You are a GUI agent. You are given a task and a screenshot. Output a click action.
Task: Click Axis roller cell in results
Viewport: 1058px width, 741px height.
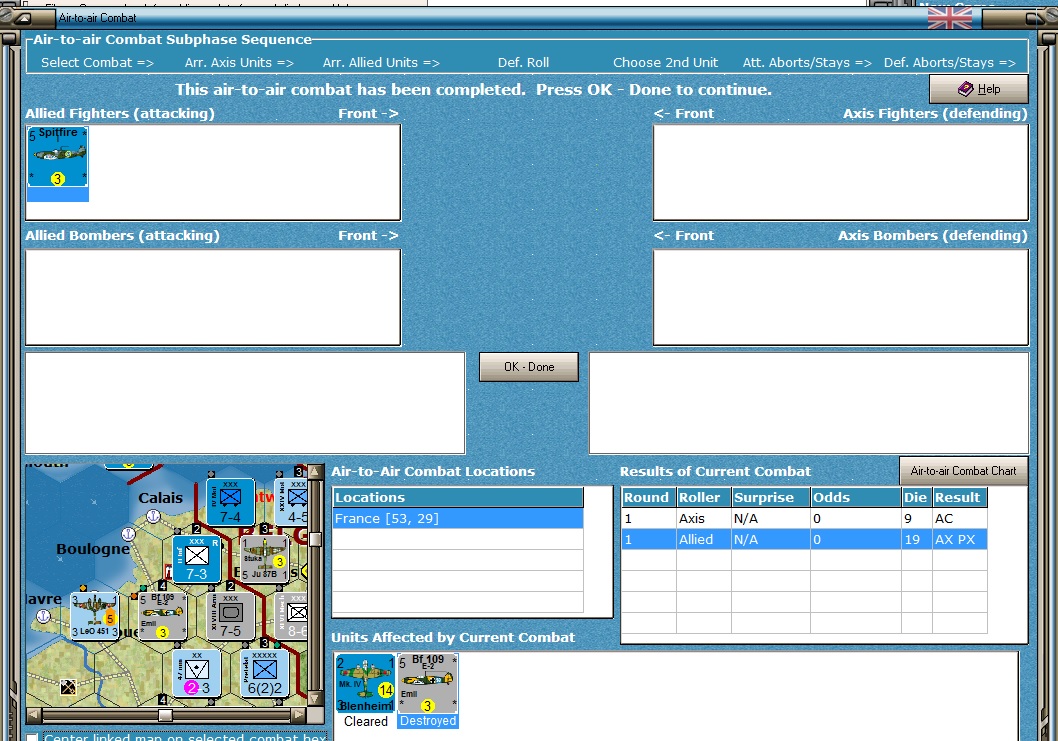point(704,518)
